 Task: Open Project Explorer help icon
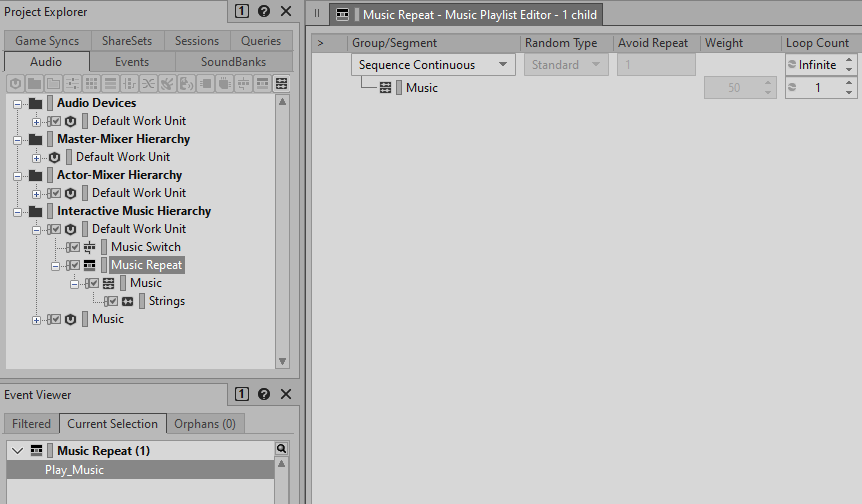[264, 12]
